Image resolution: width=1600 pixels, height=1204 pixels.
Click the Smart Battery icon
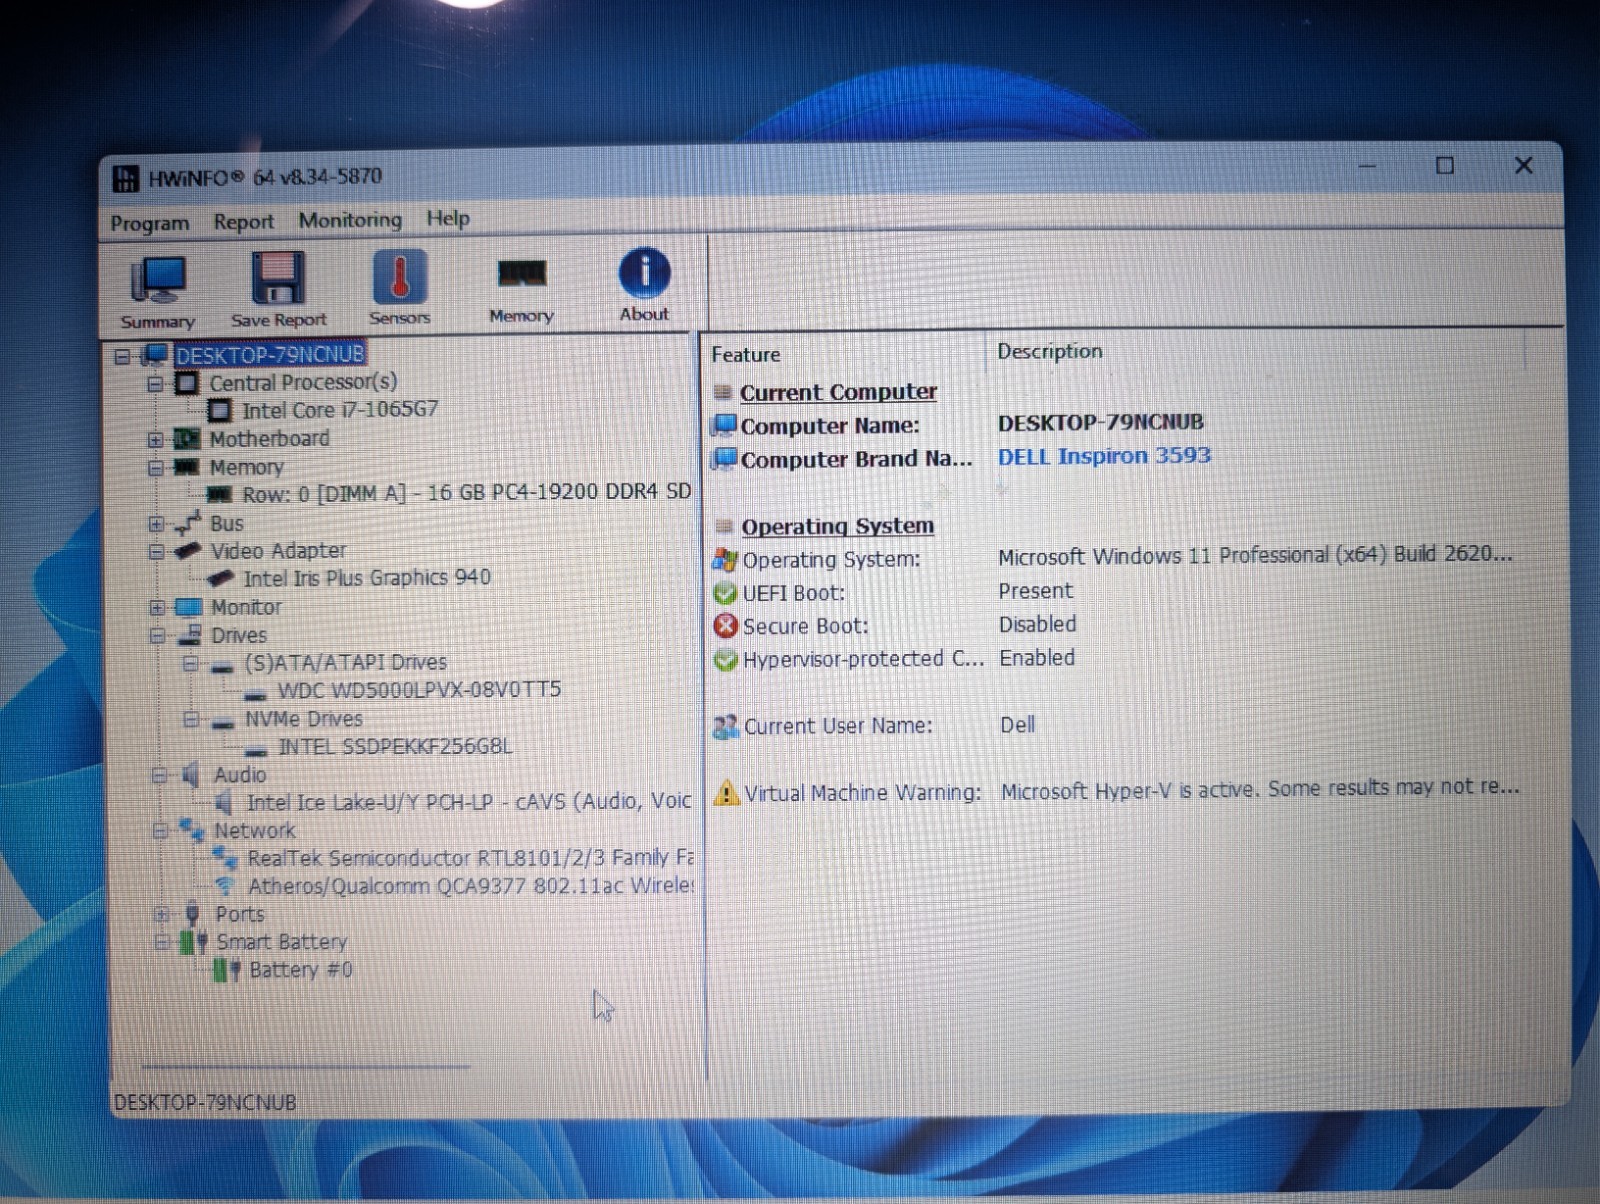coord(194,942)
